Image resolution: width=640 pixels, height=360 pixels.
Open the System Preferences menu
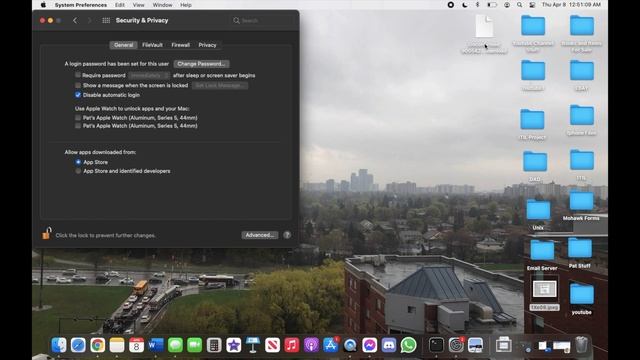[81, 5]
